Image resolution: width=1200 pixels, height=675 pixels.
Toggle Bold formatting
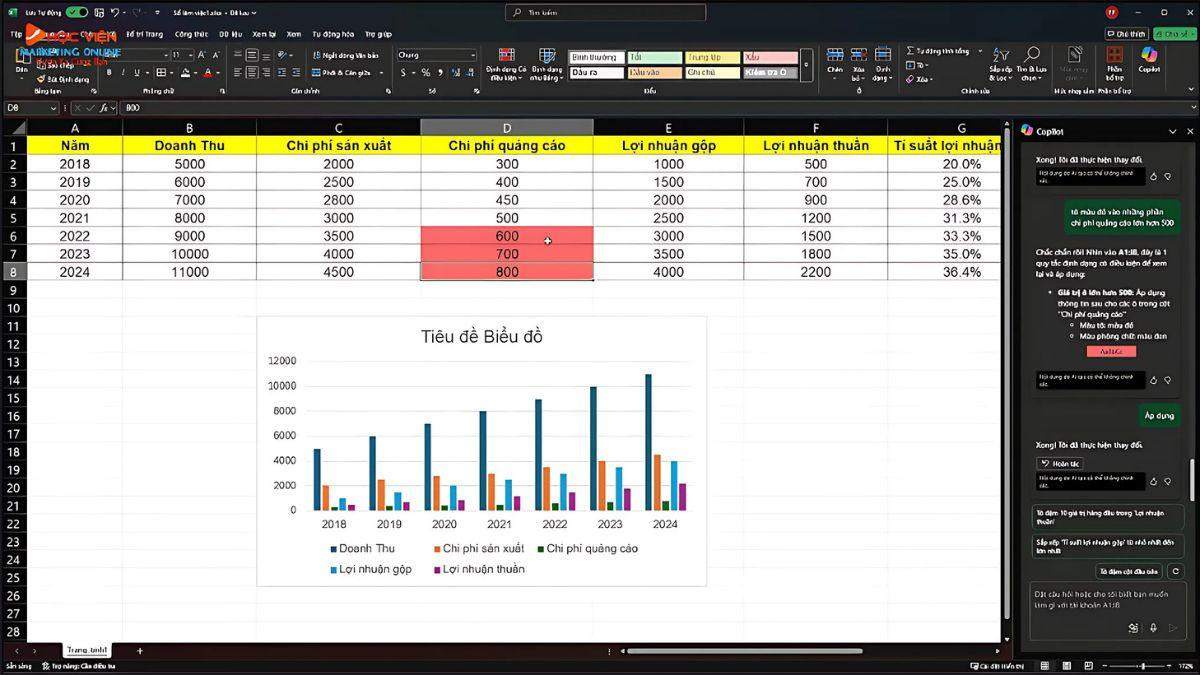(109, 73)
